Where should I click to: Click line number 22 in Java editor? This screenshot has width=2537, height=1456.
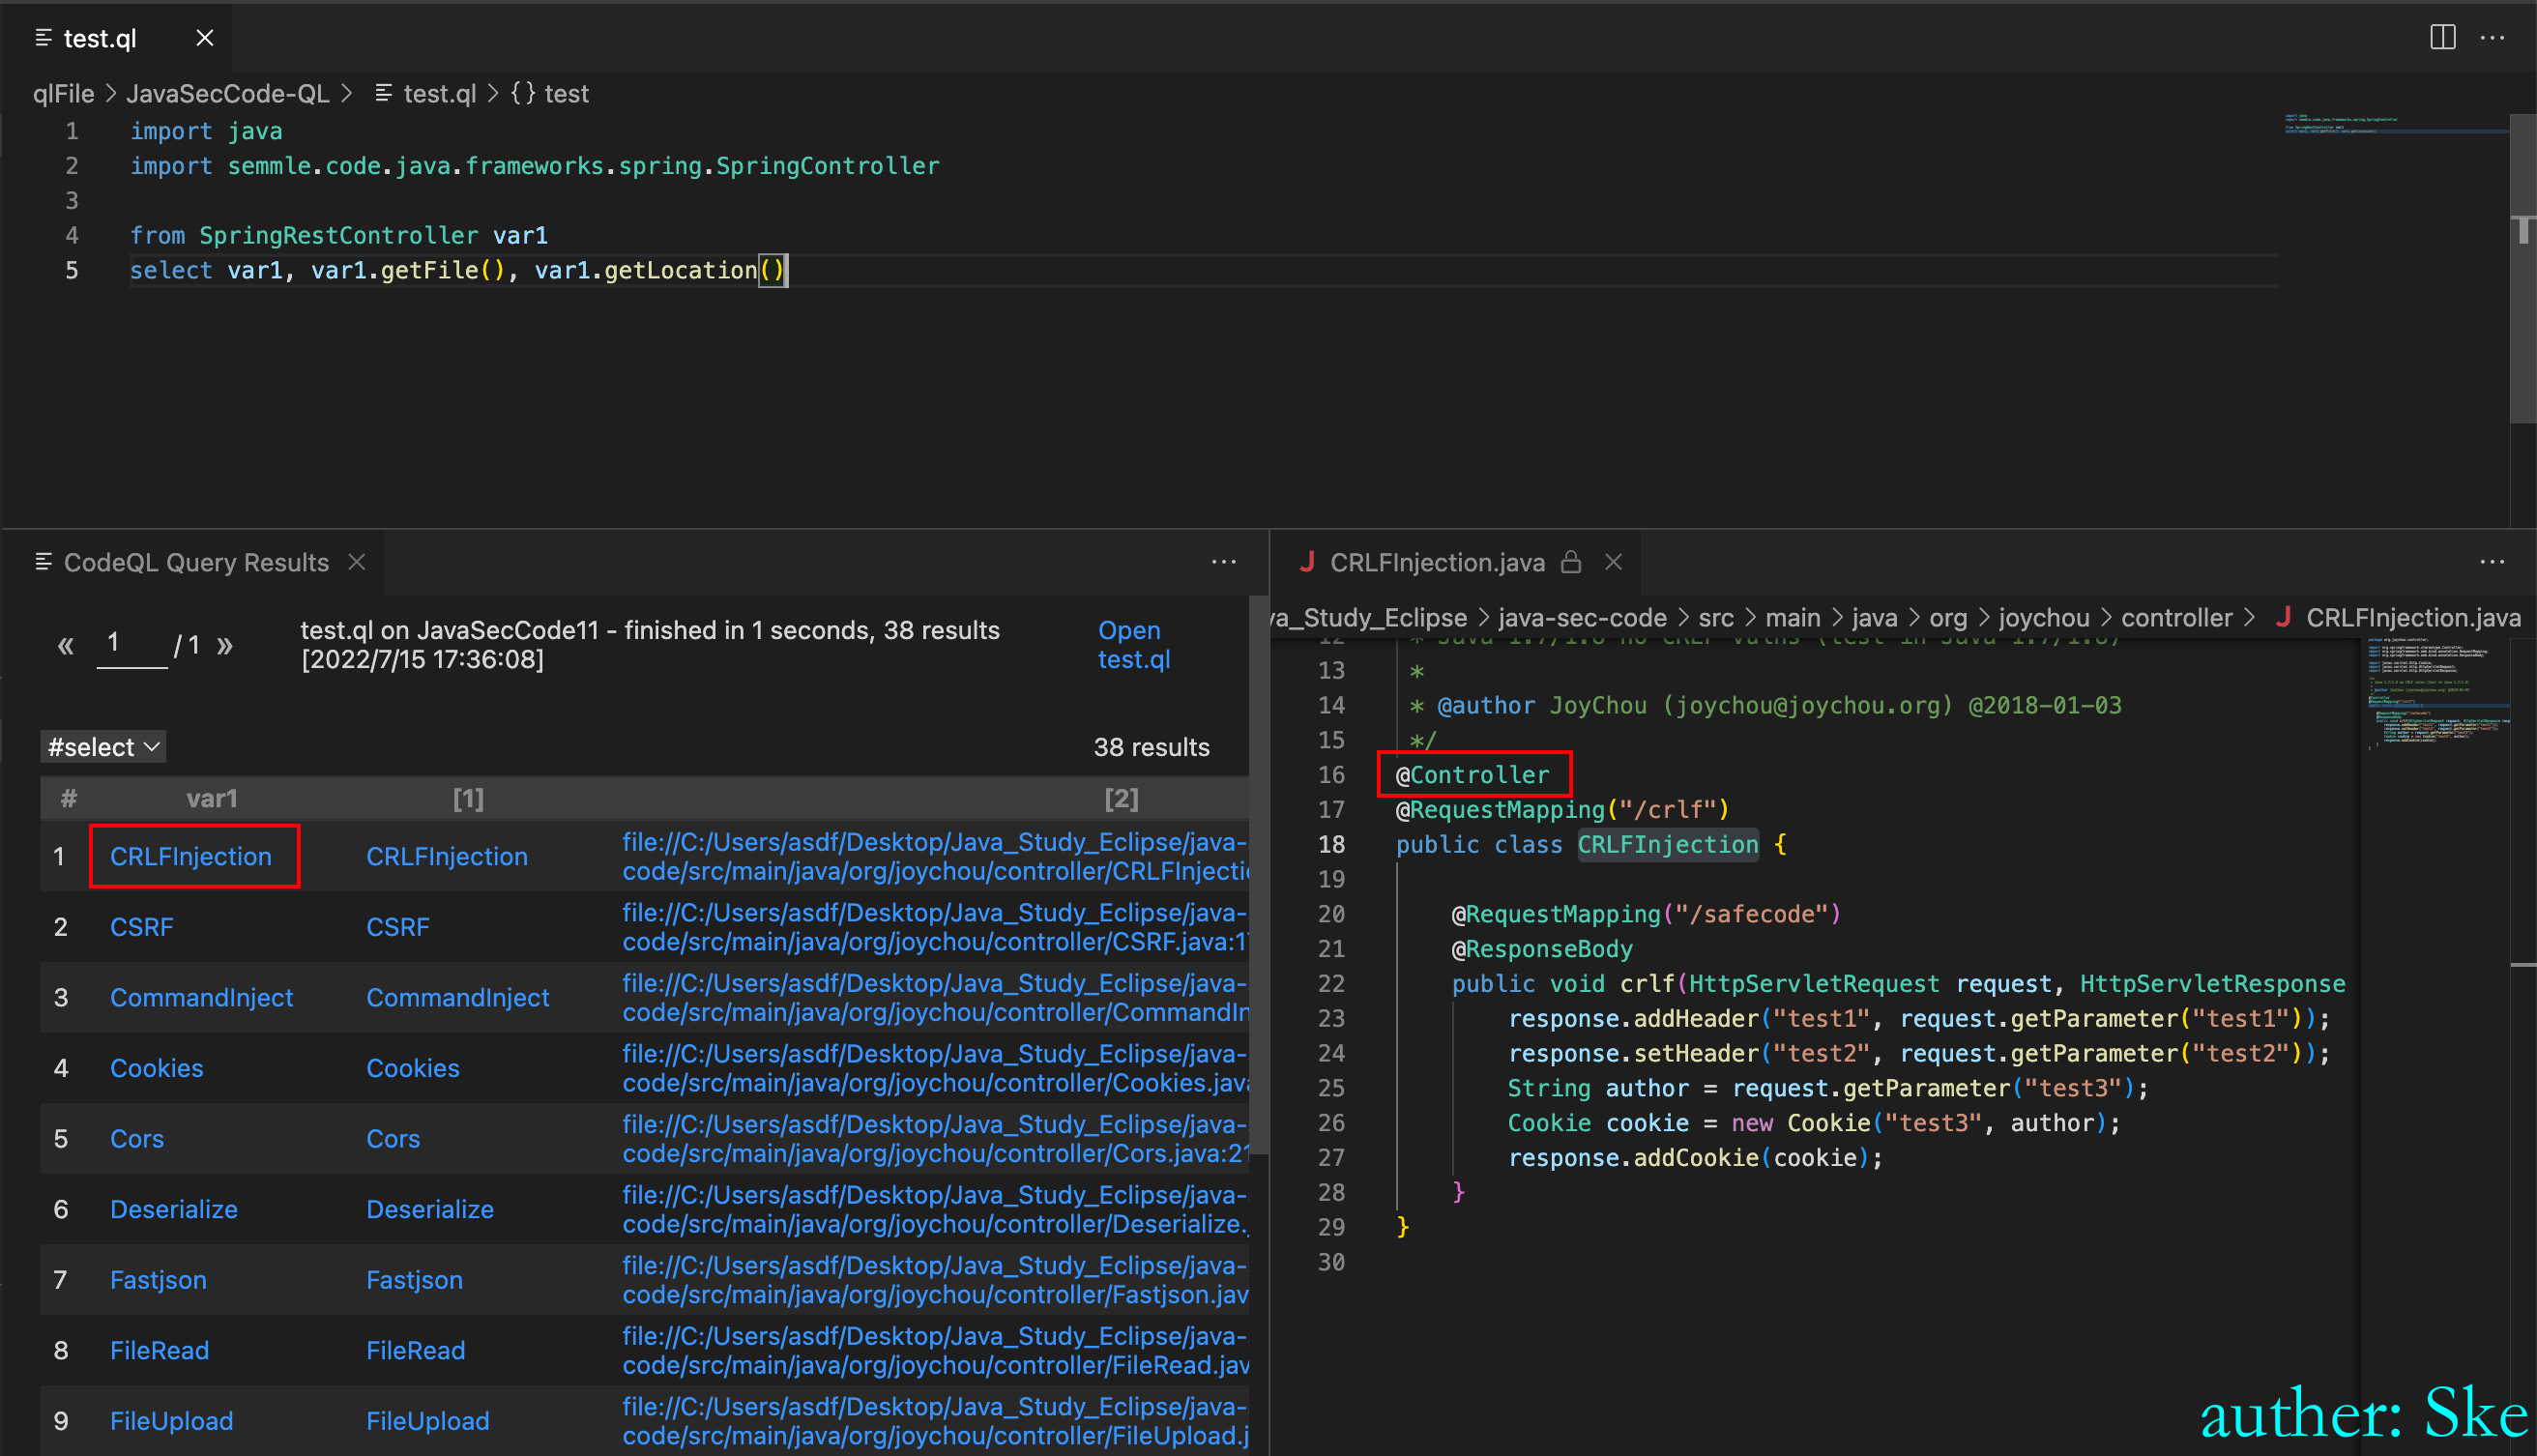(1331, 983)
